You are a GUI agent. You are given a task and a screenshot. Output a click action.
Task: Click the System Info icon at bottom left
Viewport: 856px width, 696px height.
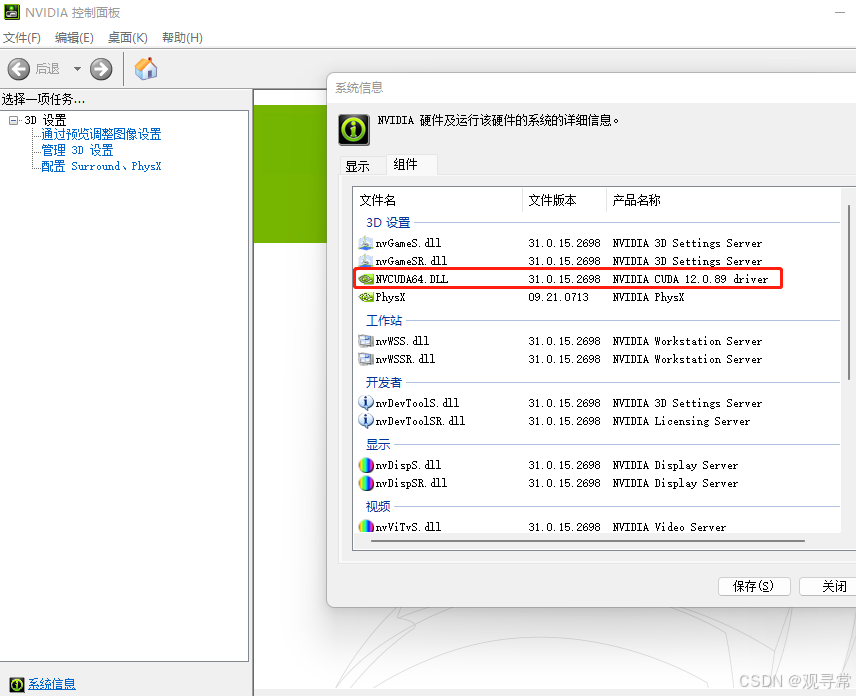pos(17,684)
